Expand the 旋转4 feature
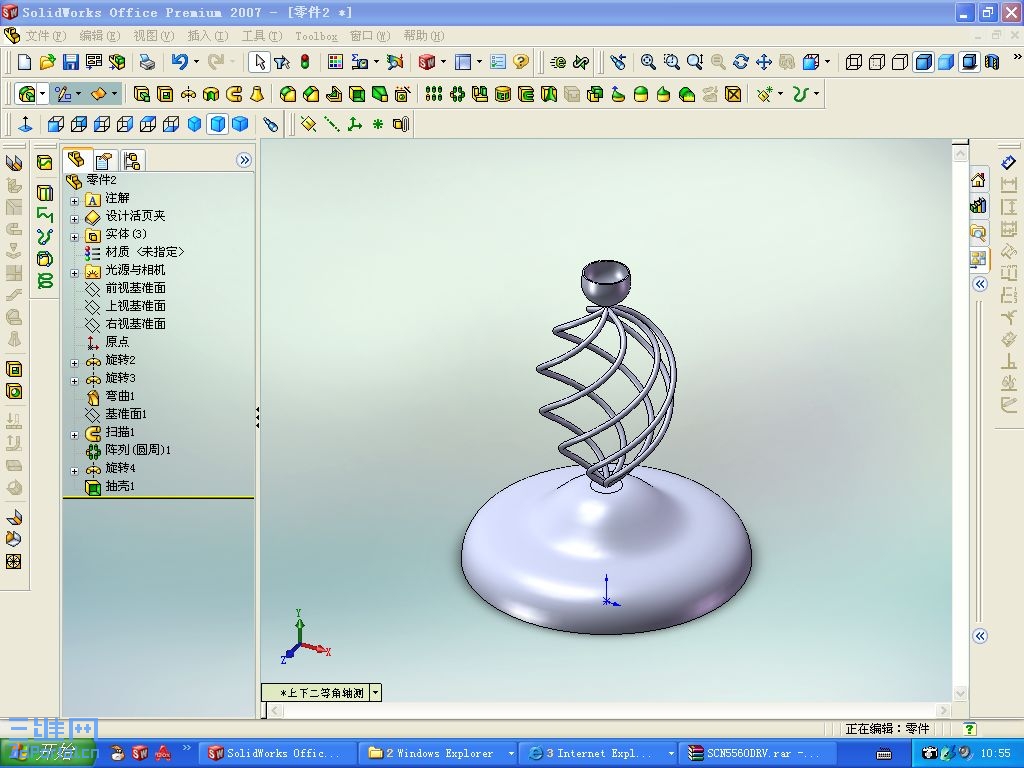This screenshot has height=768, width=1024. coord(74,471)
